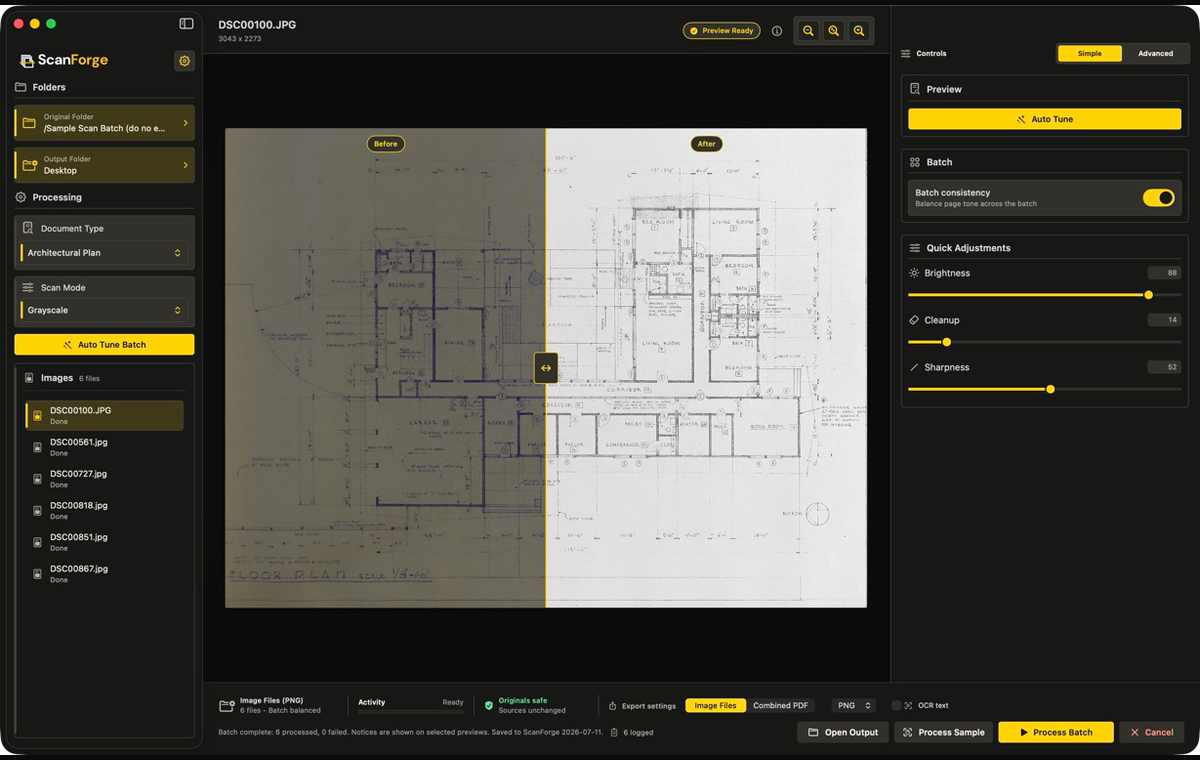This screenshot has width=1200, height=760.
Task: Select DSC00851.jpg in the images list
Action: (104, 542)
